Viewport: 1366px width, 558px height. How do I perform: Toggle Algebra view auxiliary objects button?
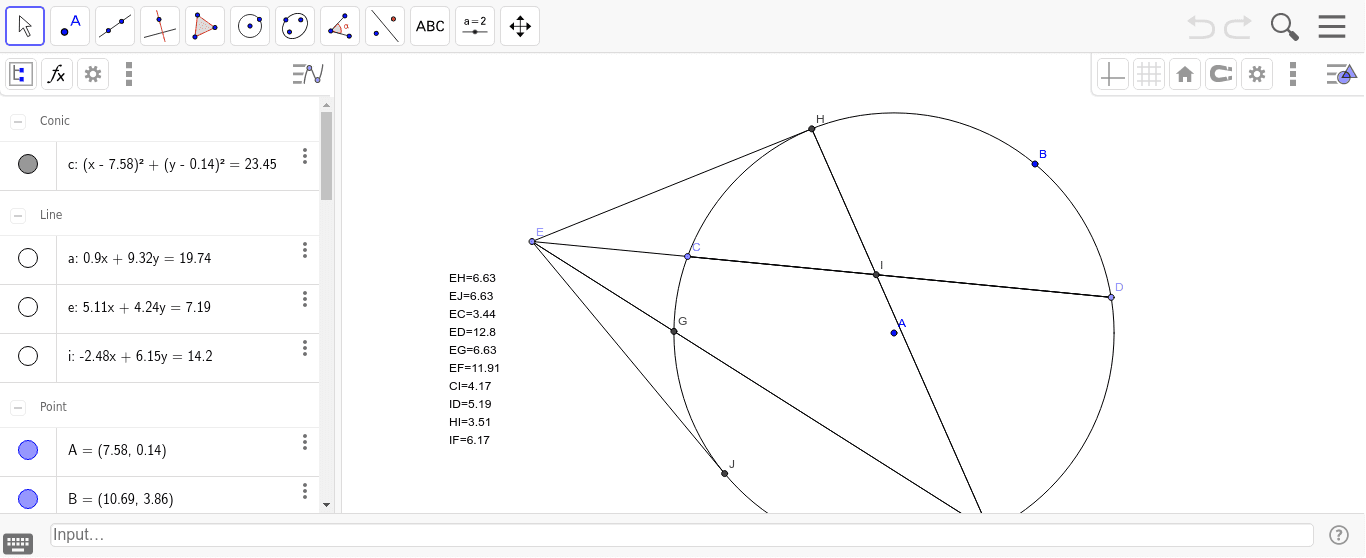(x=21, y=74)
